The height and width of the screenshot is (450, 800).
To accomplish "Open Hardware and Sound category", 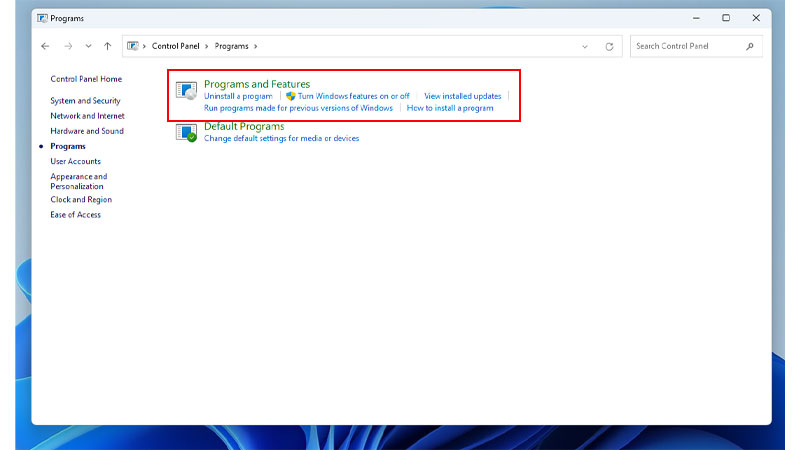I will (87, 131).
